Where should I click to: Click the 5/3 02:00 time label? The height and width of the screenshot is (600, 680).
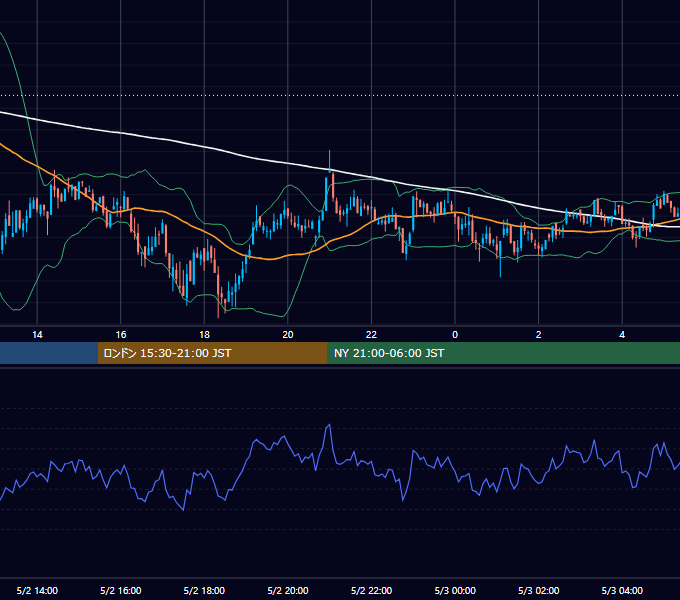[538, 590]
